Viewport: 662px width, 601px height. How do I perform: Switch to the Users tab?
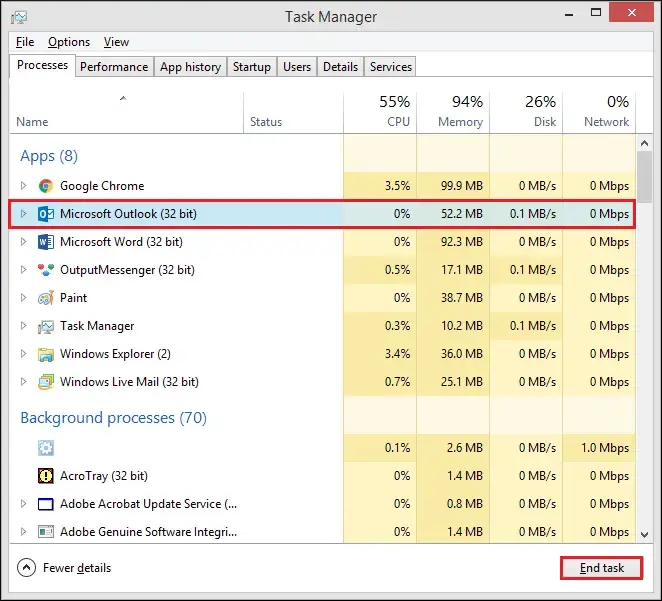point(297,67)
